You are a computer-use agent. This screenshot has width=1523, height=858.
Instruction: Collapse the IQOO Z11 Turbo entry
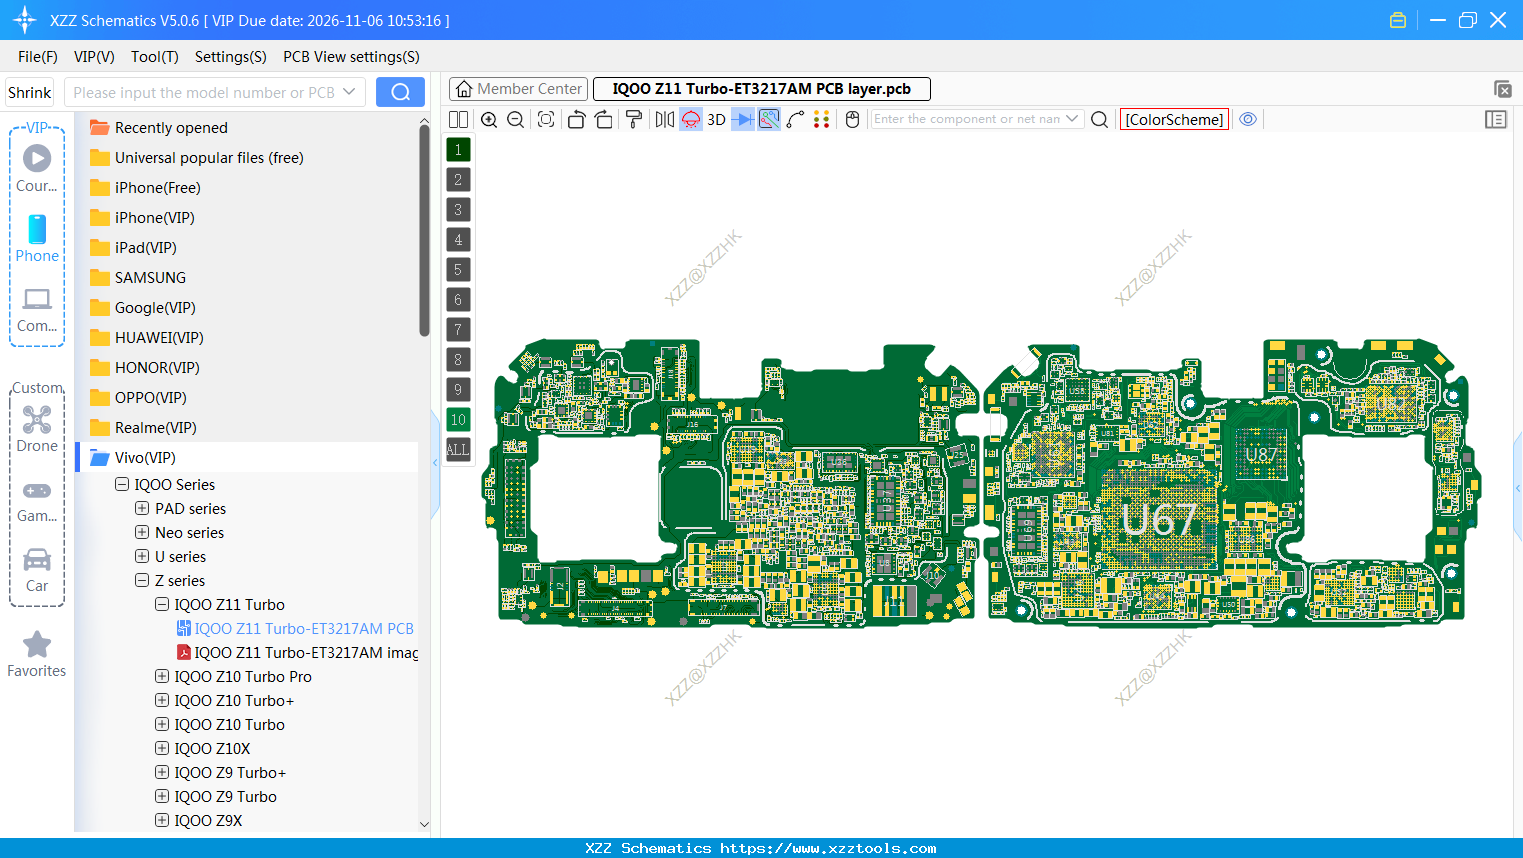point(161,604)
